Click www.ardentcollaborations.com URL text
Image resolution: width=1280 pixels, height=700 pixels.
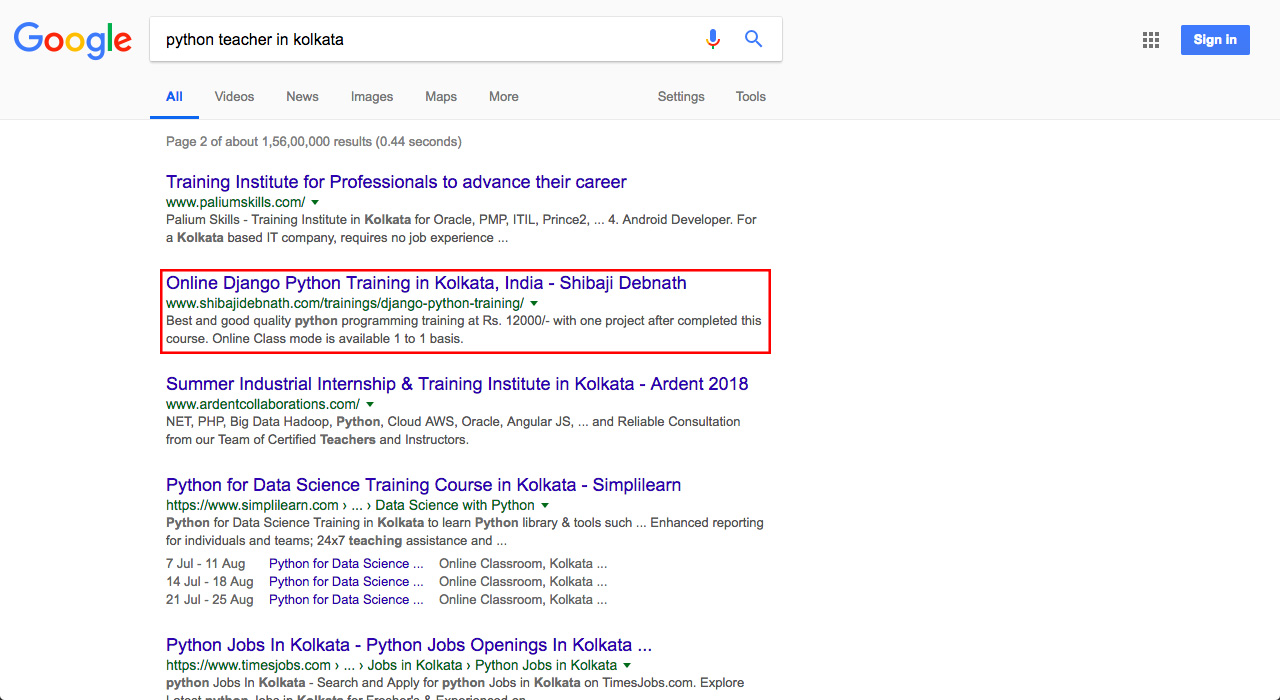tap(263, 404)
